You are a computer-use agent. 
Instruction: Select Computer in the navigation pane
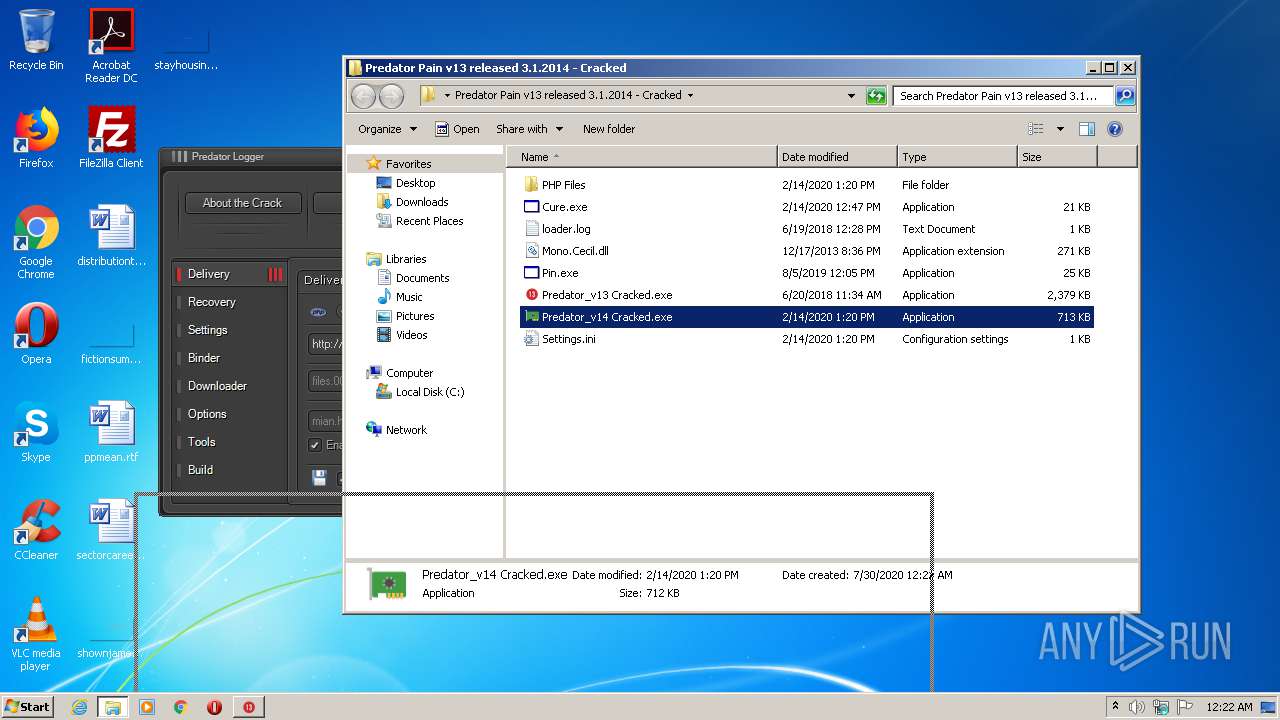[409, 373]
